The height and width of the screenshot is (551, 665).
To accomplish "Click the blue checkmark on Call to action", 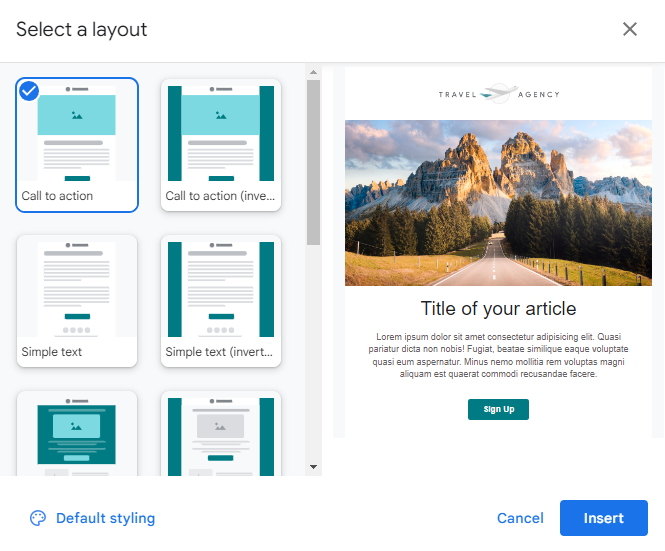I will tap(29, 91).
